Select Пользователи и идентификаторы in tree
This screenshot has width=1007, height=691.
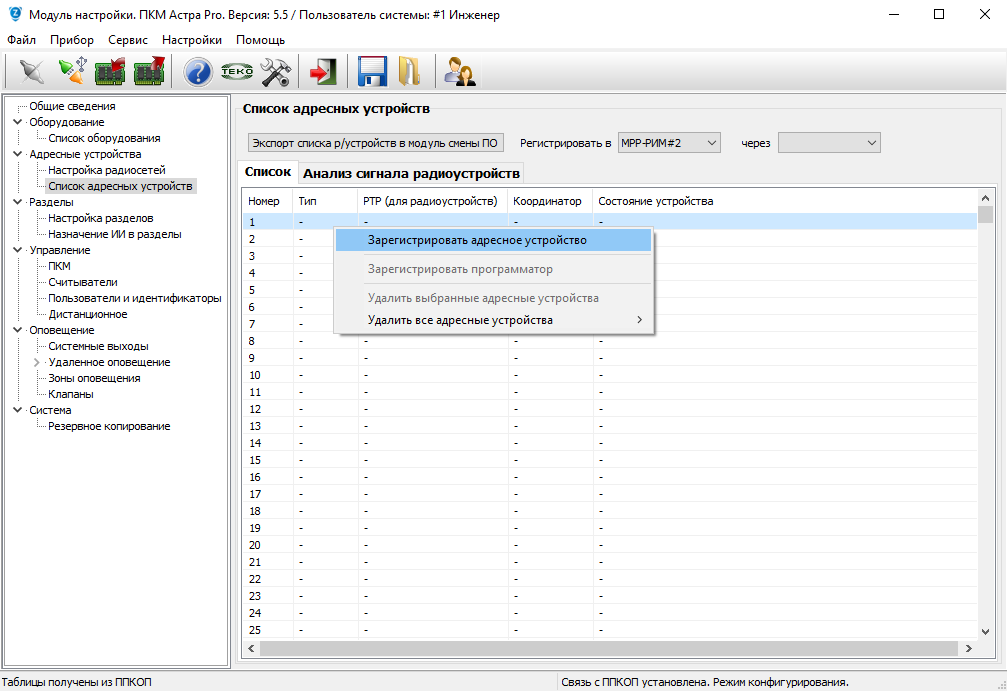coord(134,298)
